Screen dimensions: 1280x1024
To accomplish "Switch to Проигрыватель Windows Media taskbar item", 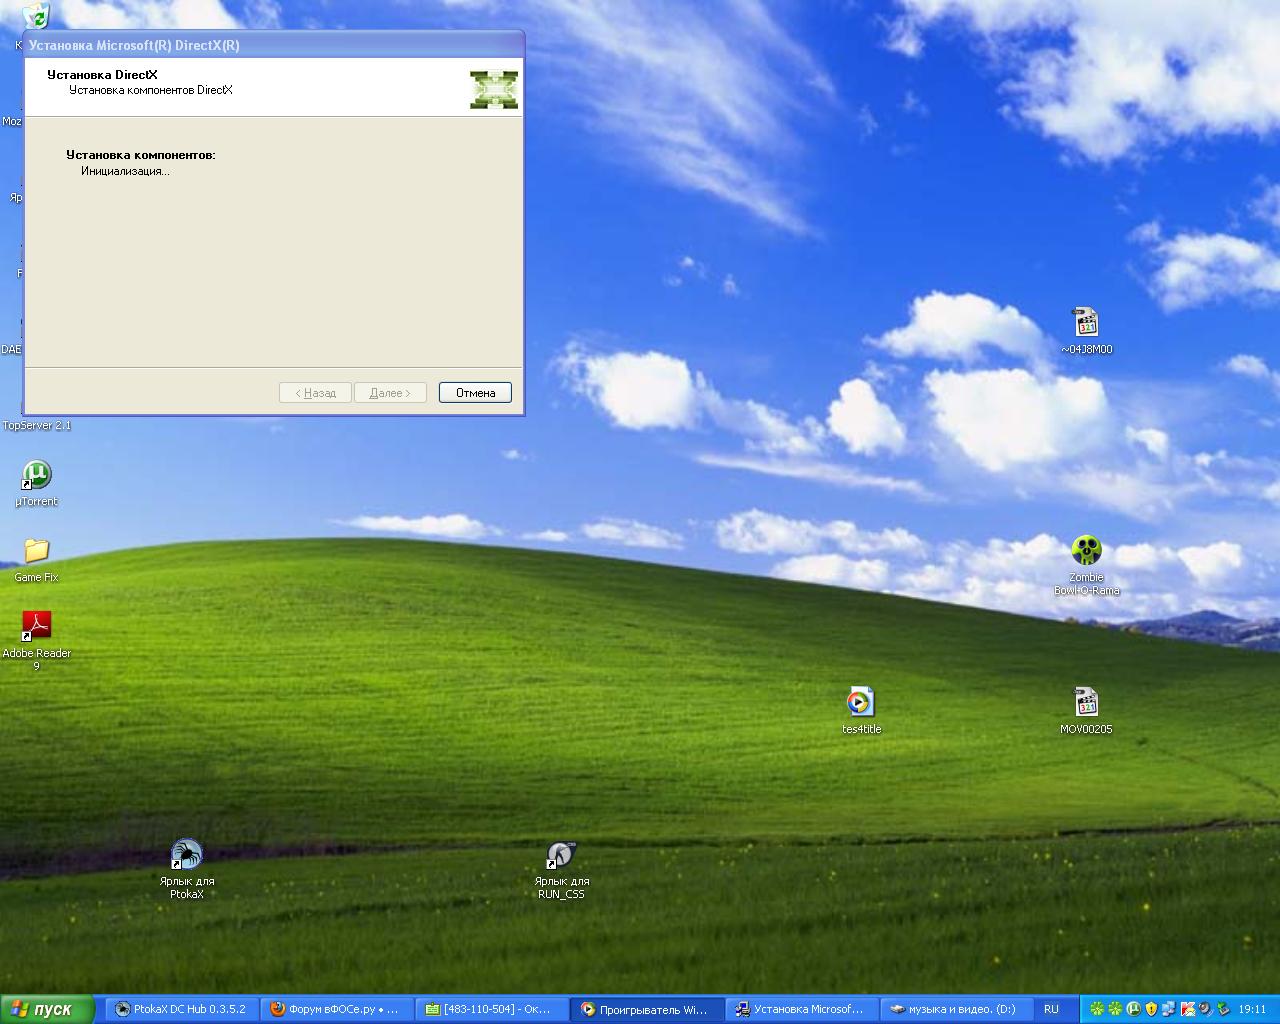I will tap(645, 1009).
